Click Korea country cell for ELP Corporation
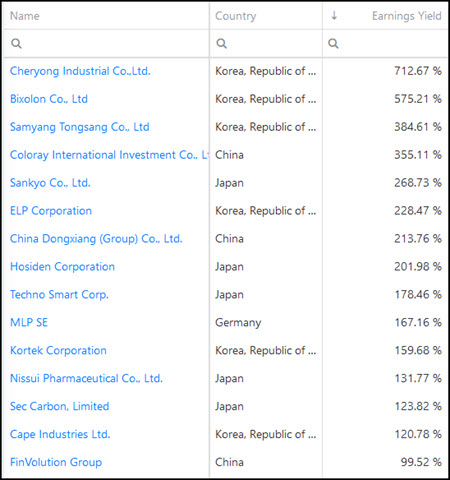 (x=266, y=211)
